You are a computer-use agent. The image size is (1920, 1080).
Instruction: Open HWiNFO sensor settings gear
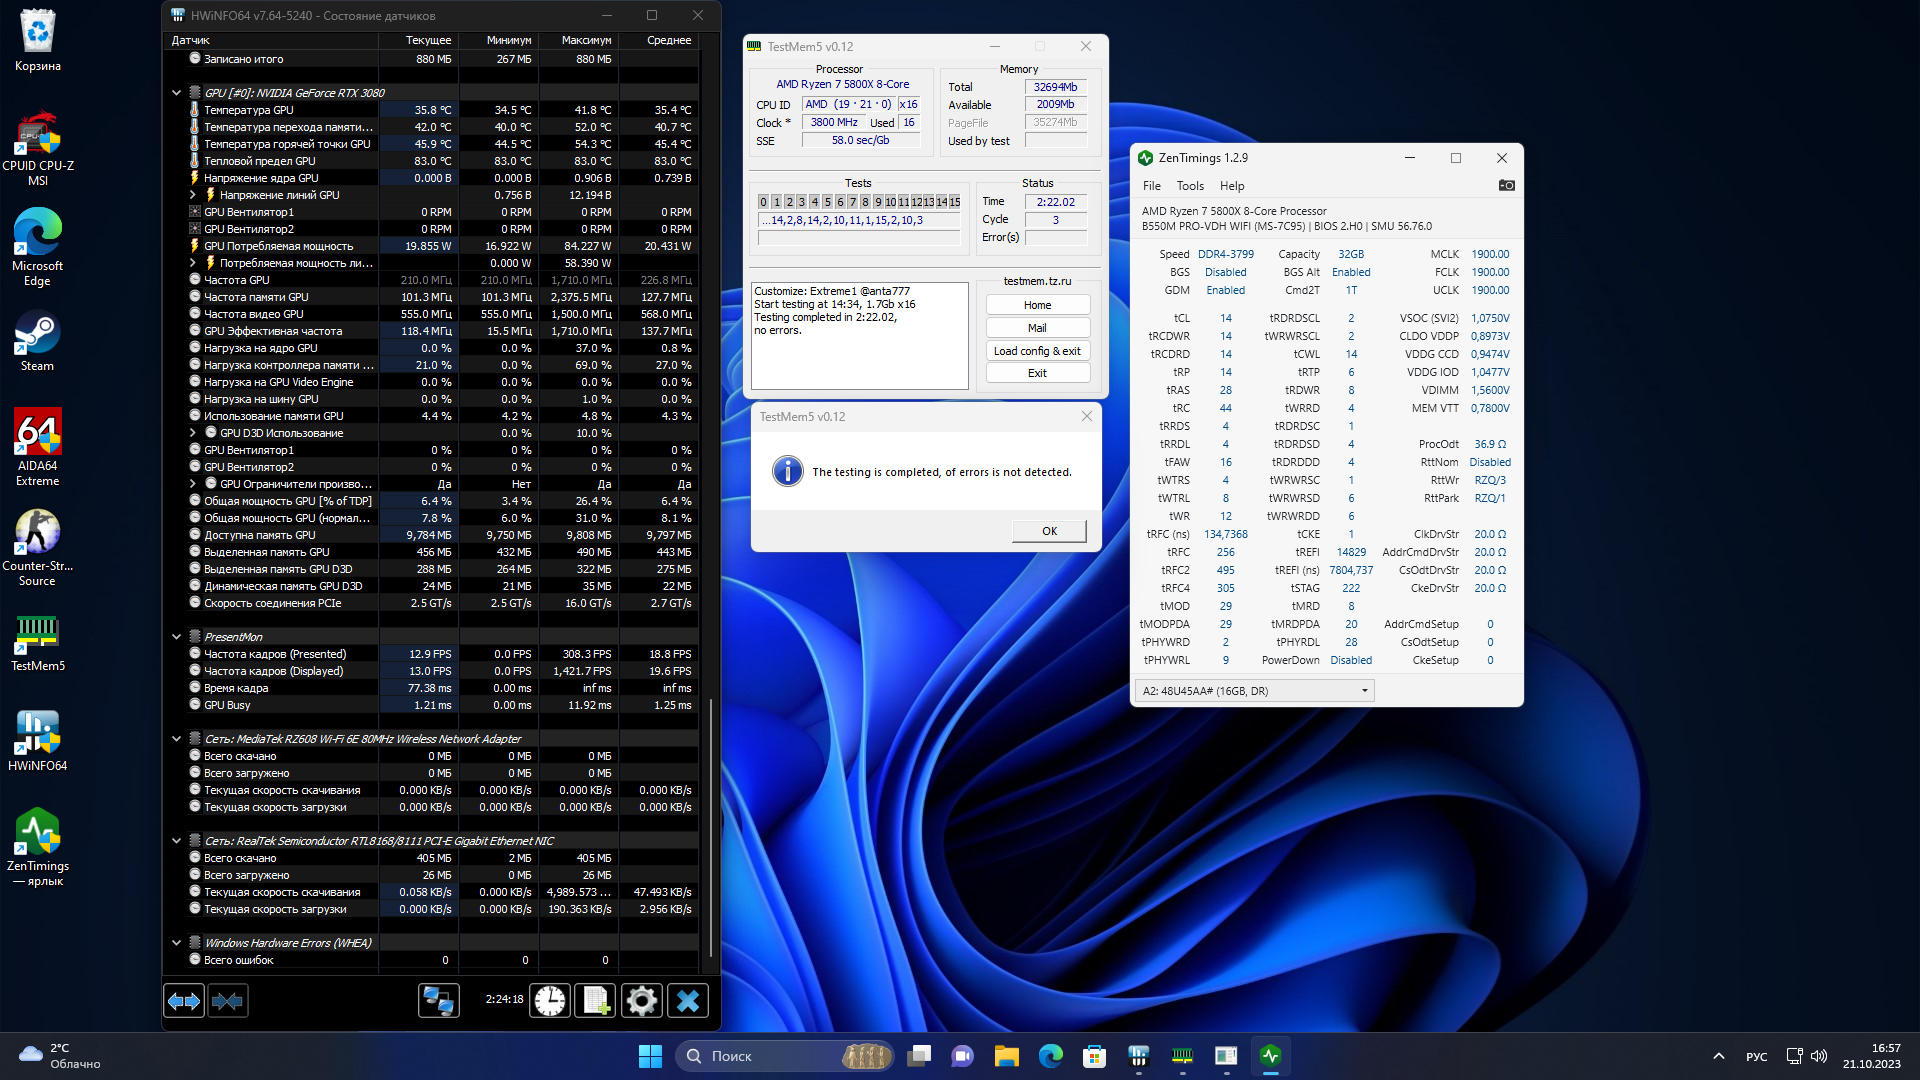[x=641, y=1001]
